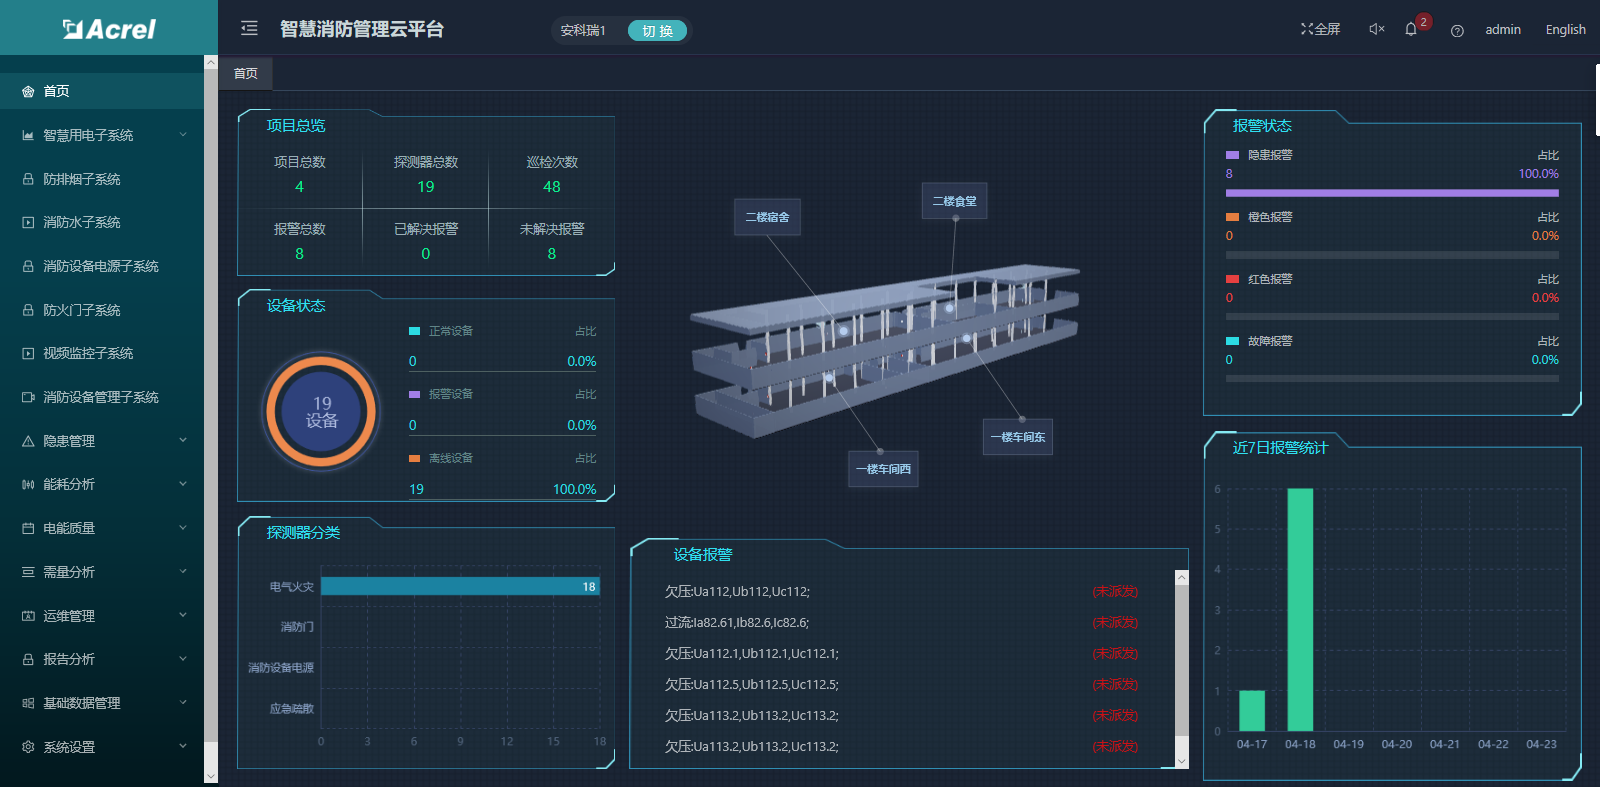Image resolution: width=1600 pixels, height=787 pixels.
Task: Select the 首页 tab
Action: (246, 73)
